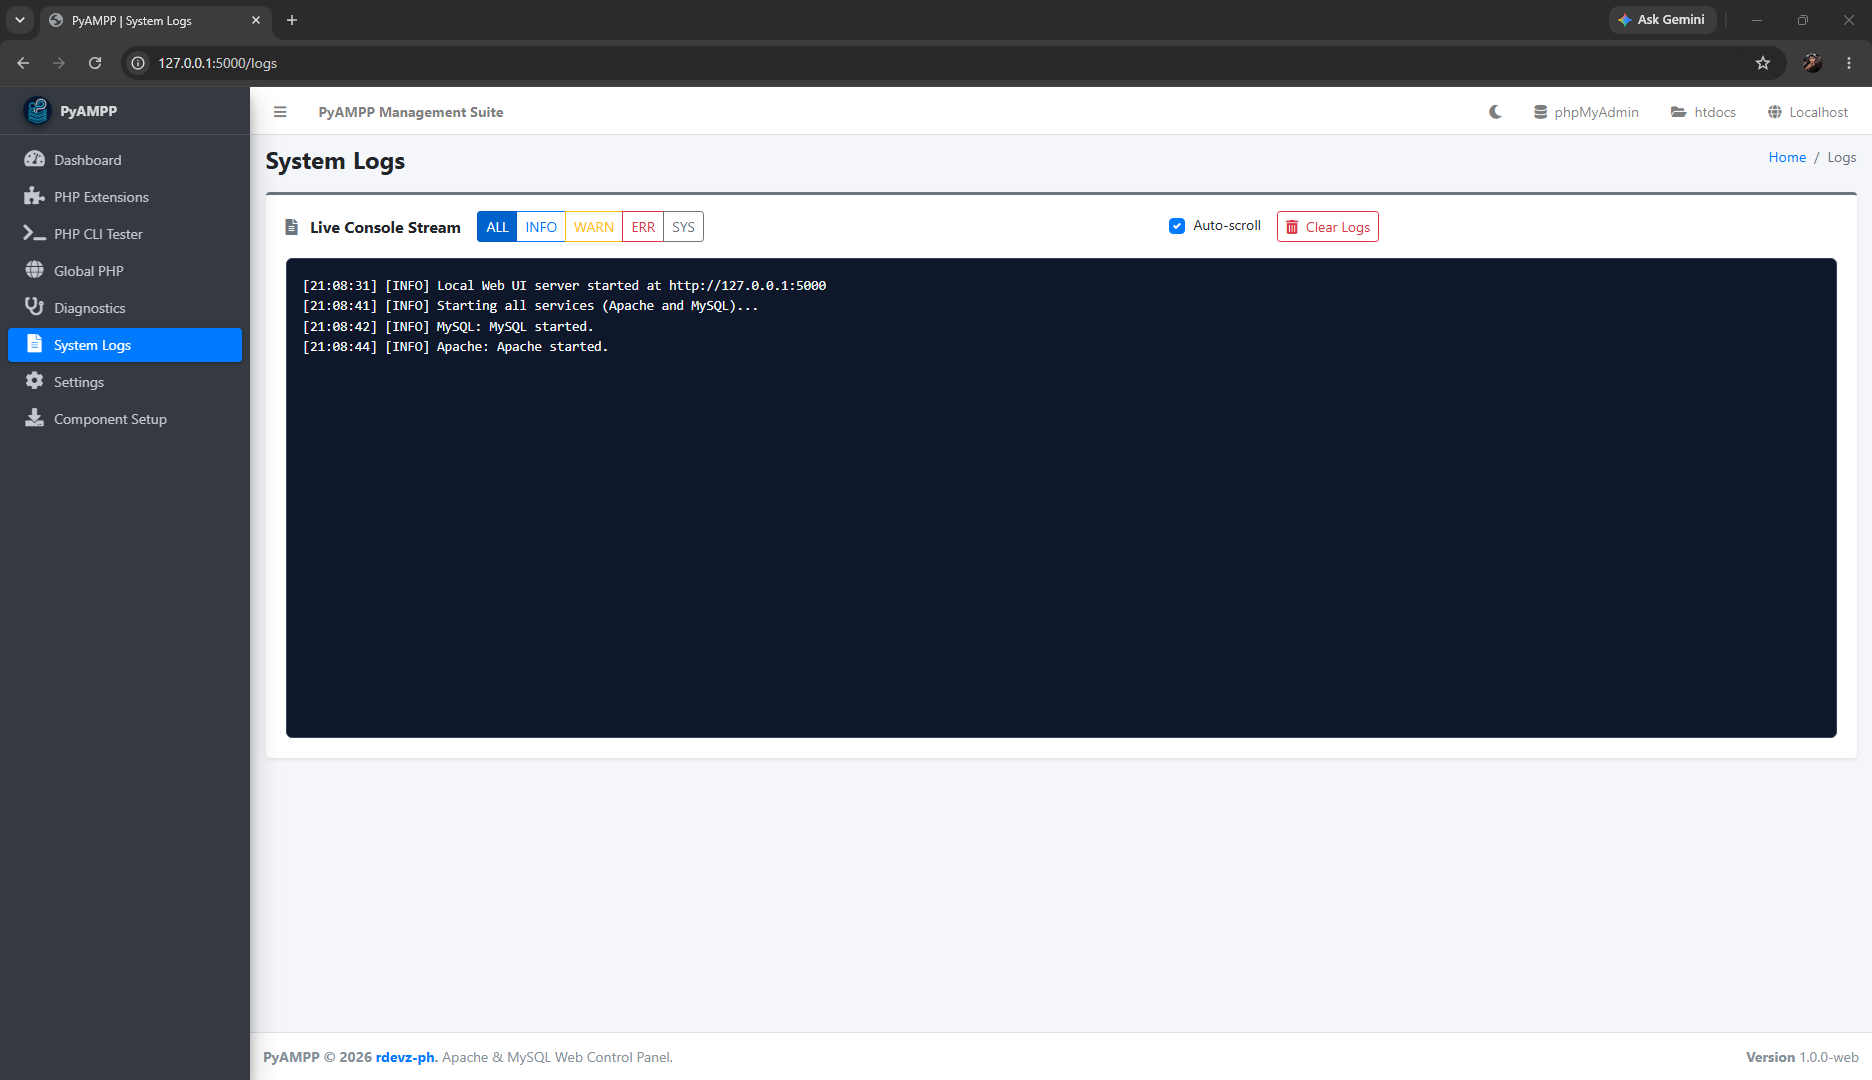The height and width of the screenshot is (1080, 1872).
Task: Click the 'Starting all services' log line
Action: coord(530,306)
